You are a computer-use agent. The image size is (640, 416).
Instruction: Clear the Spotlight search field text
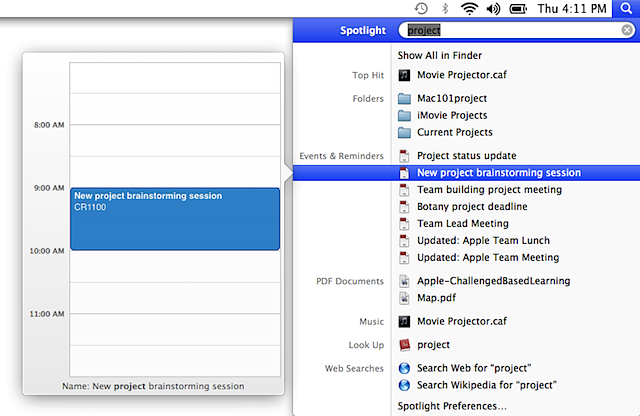pyautogui.click(x=626, y=30)
